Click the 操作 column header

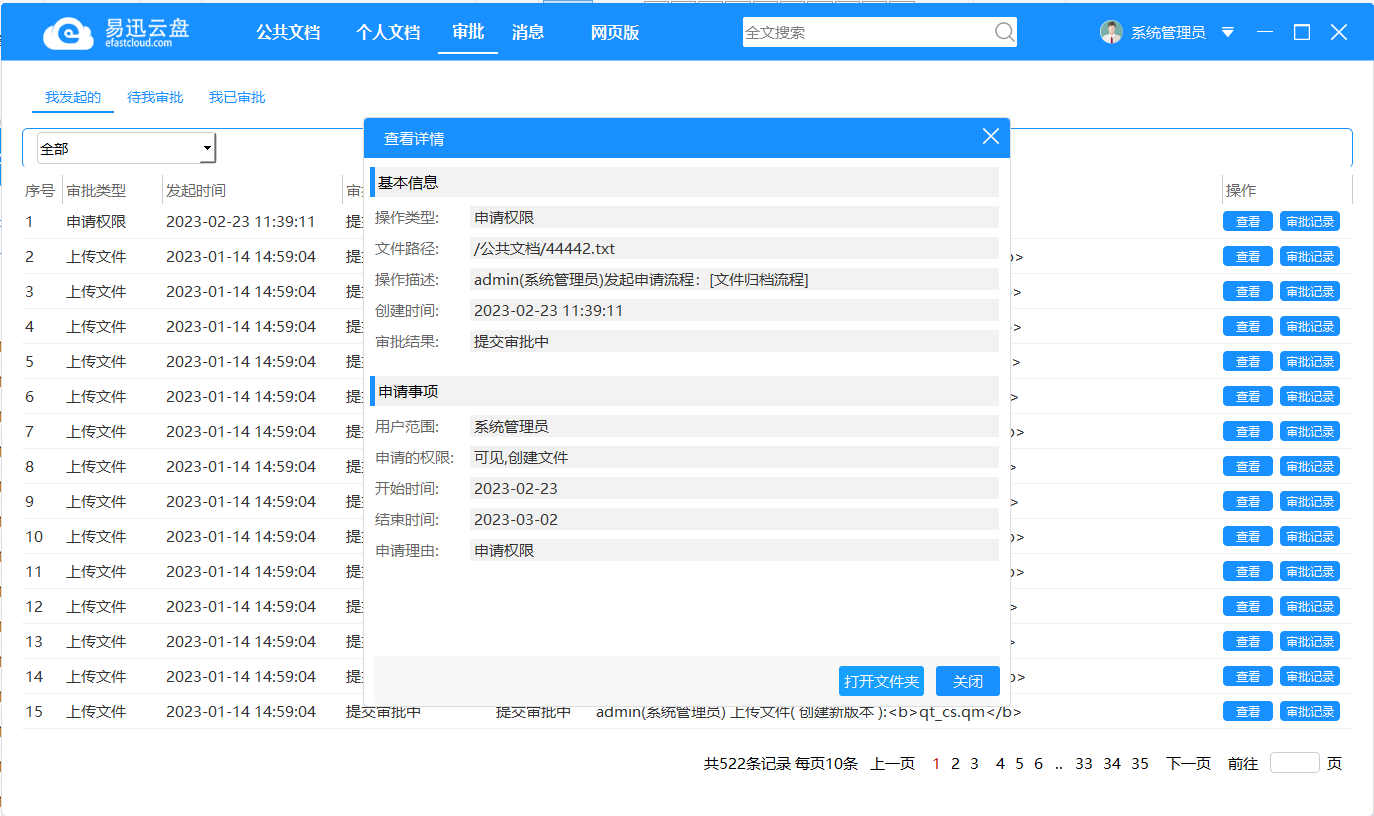click(1241, 190)
